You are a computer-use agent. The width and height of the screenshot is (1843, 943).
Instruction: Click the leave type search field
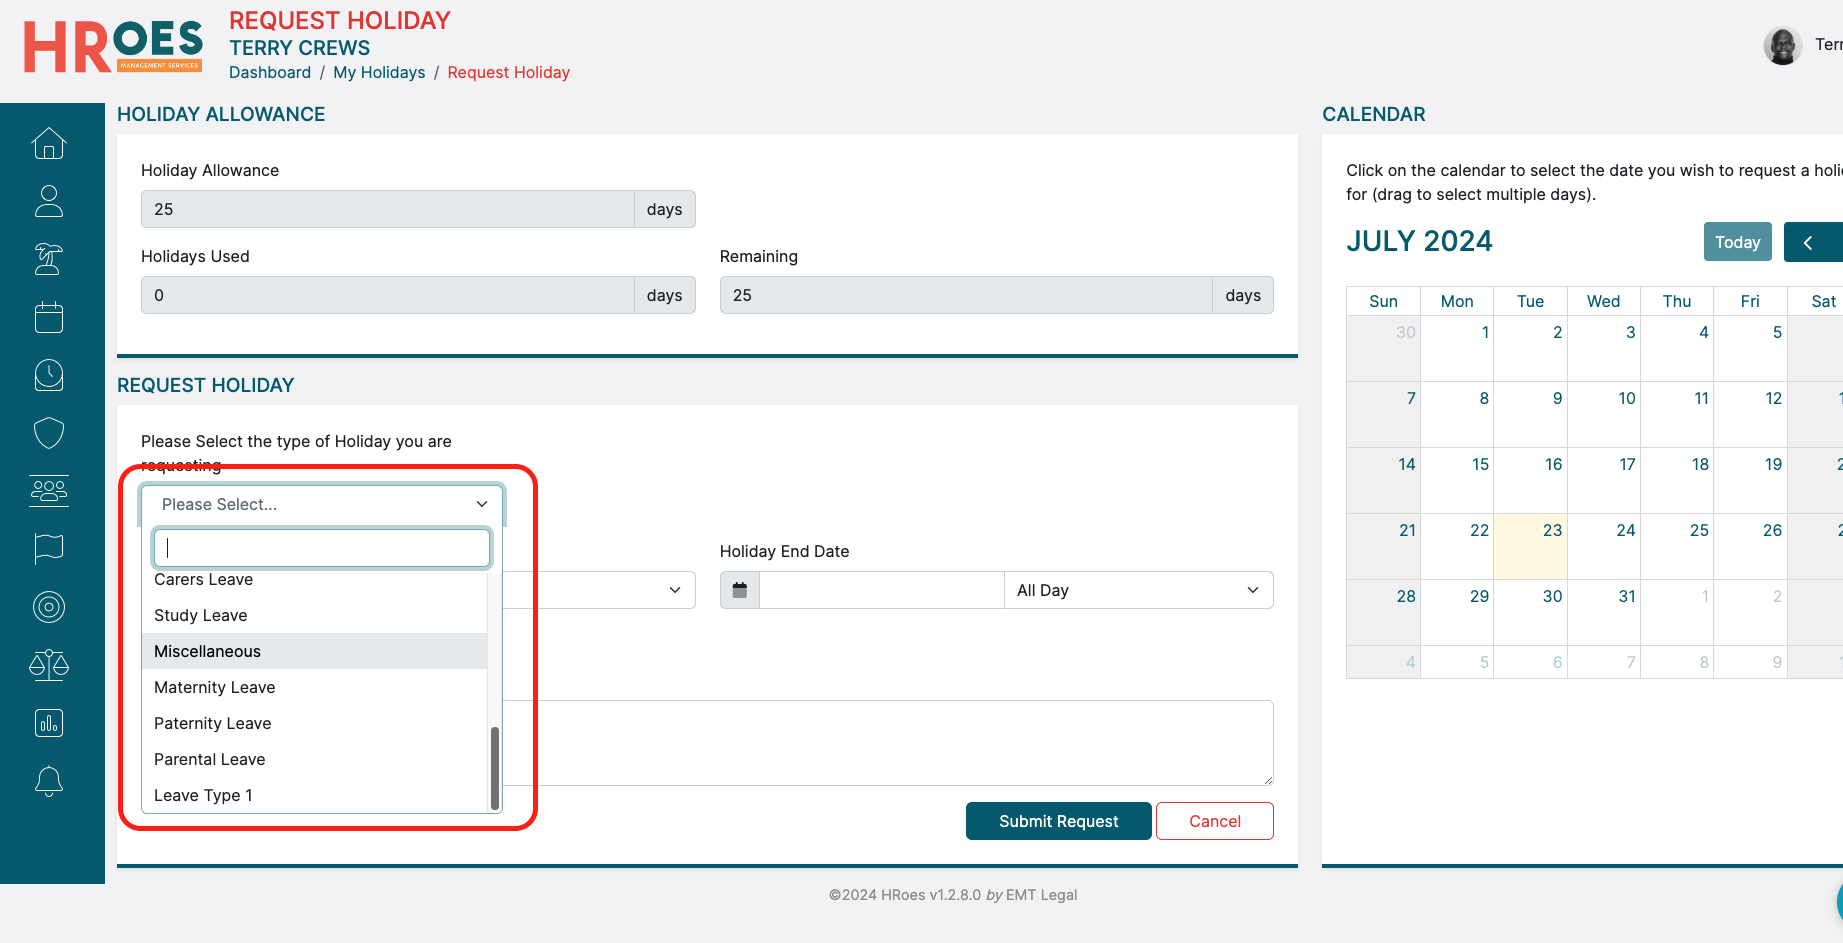322,547
